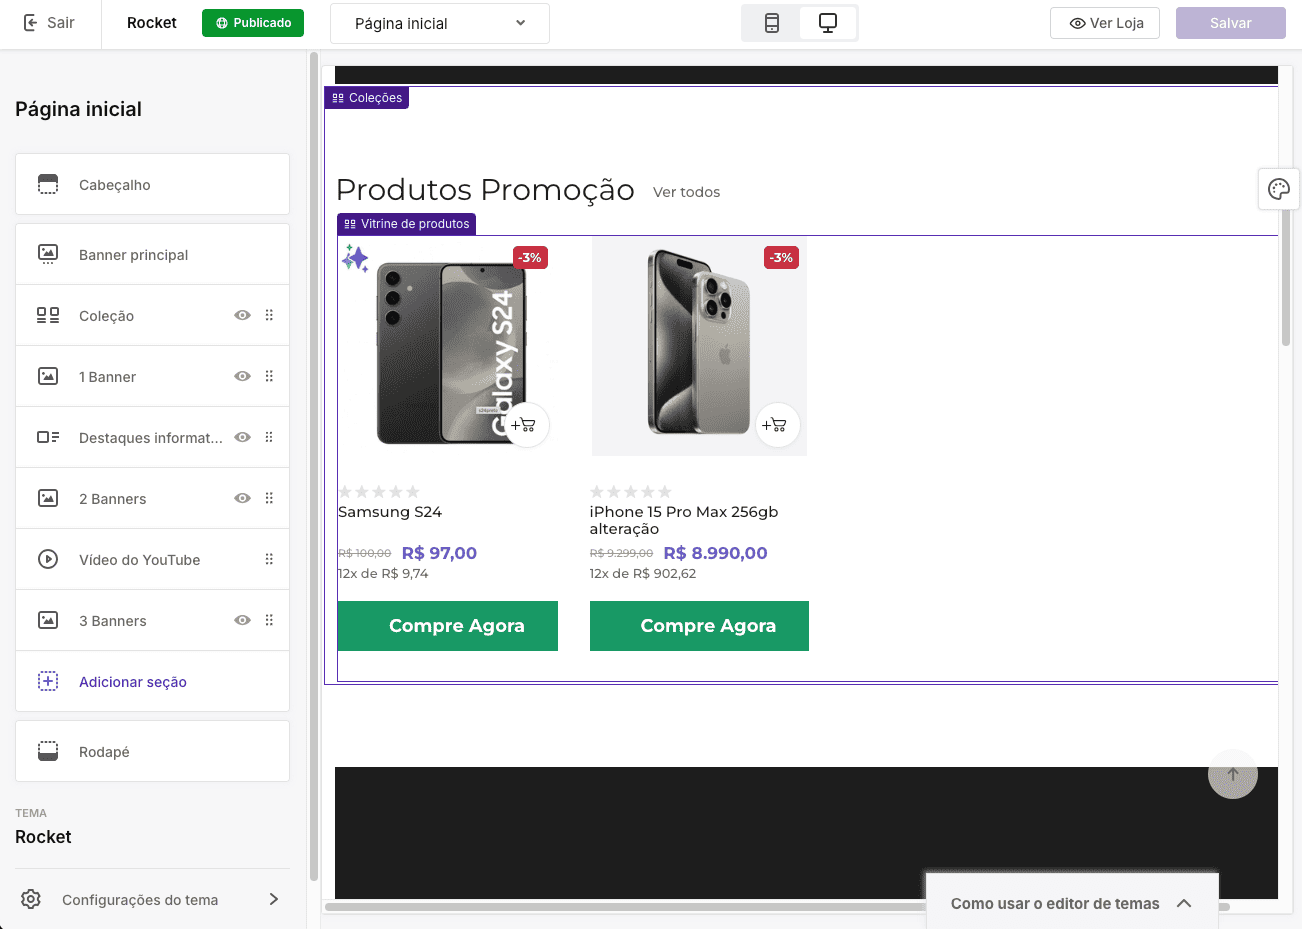Image resolution: width=1302 pixels, height=929 pixels.
Task: Open the Banner principal section
Action: 152,254
